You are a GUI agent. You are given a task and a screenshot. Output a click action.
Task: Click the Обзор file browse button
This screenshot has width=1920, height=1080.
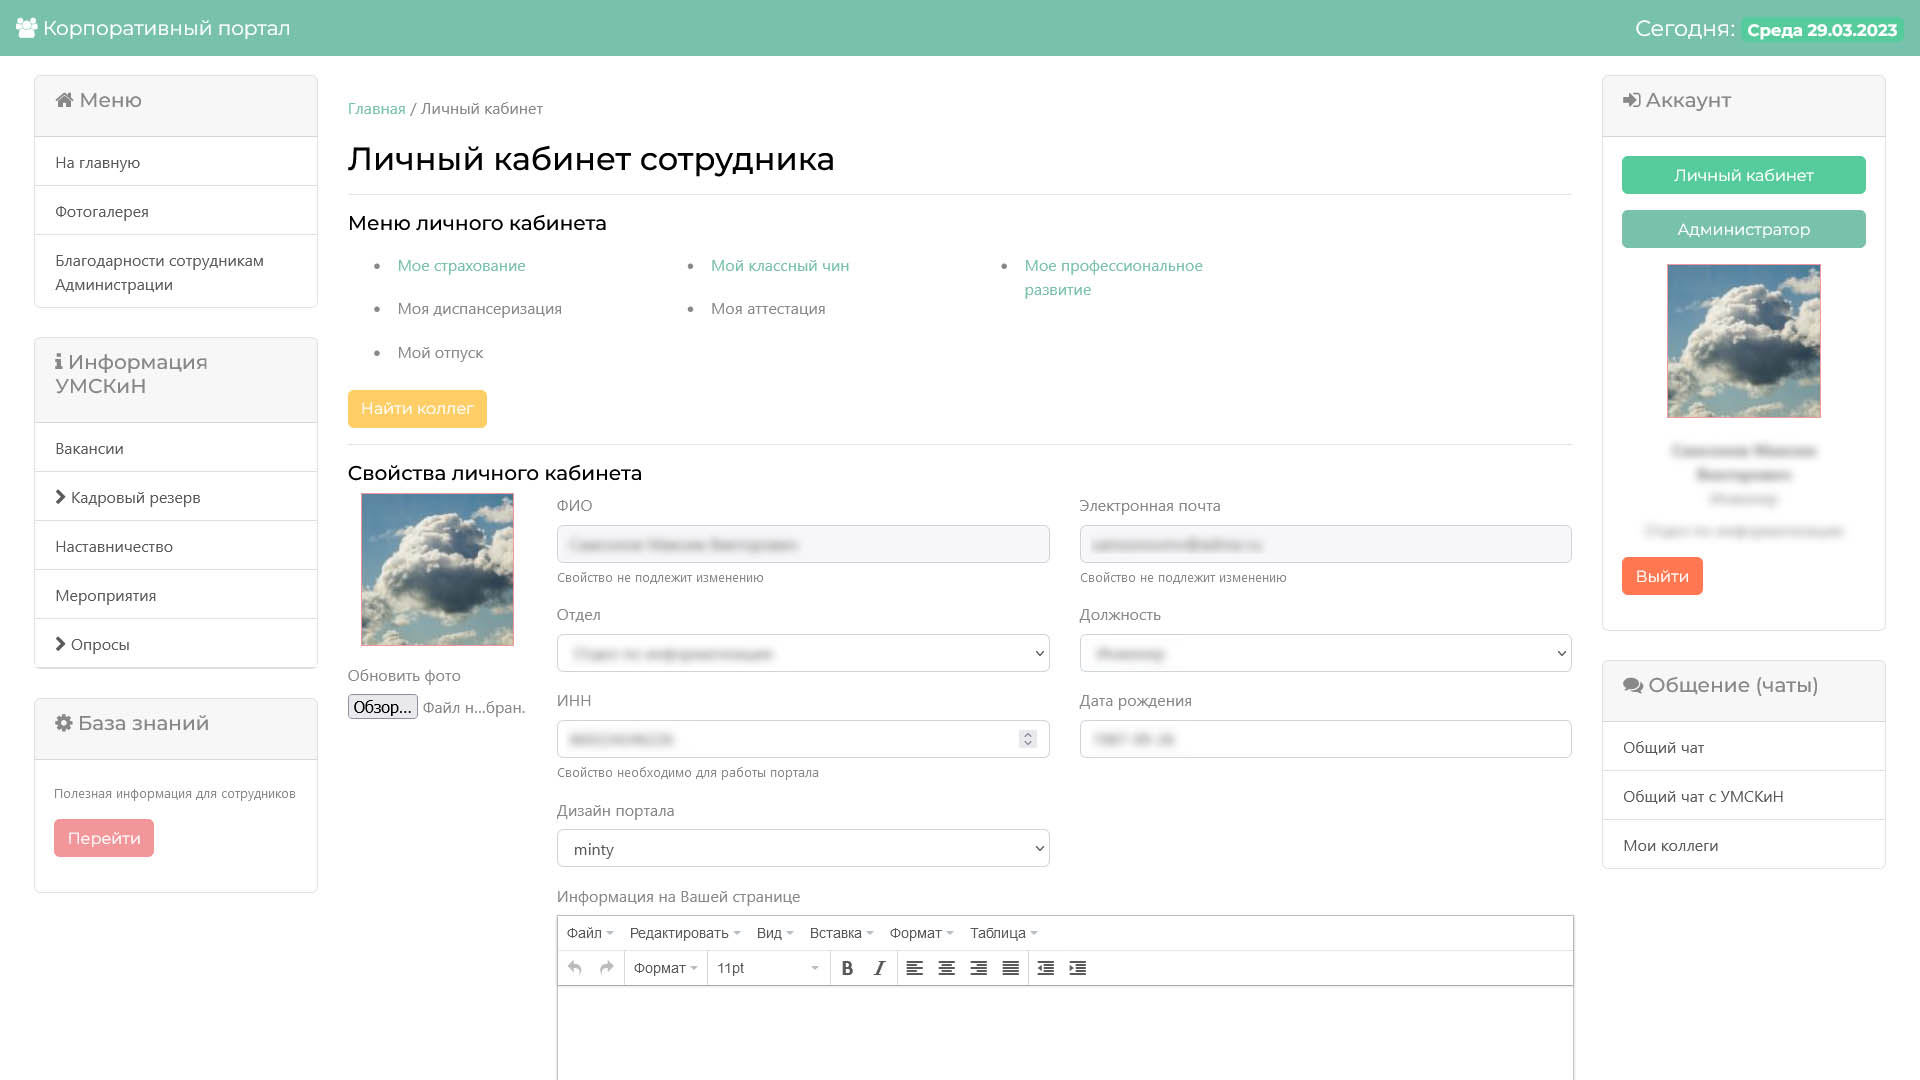tap(382, 707)
